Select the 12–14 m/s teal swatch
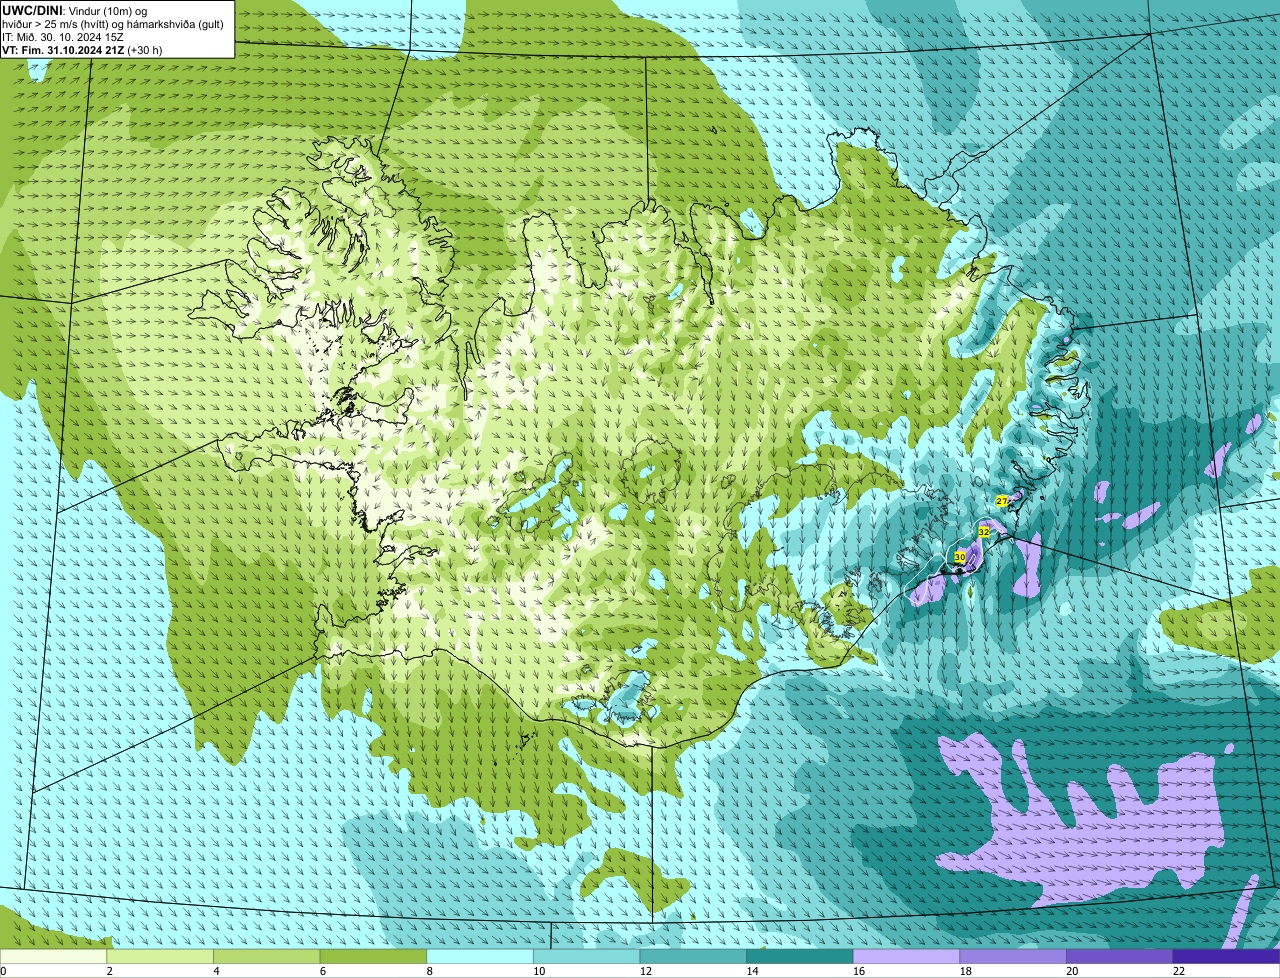Screen dimensions: 1280x978 click(x=693, y=956)
